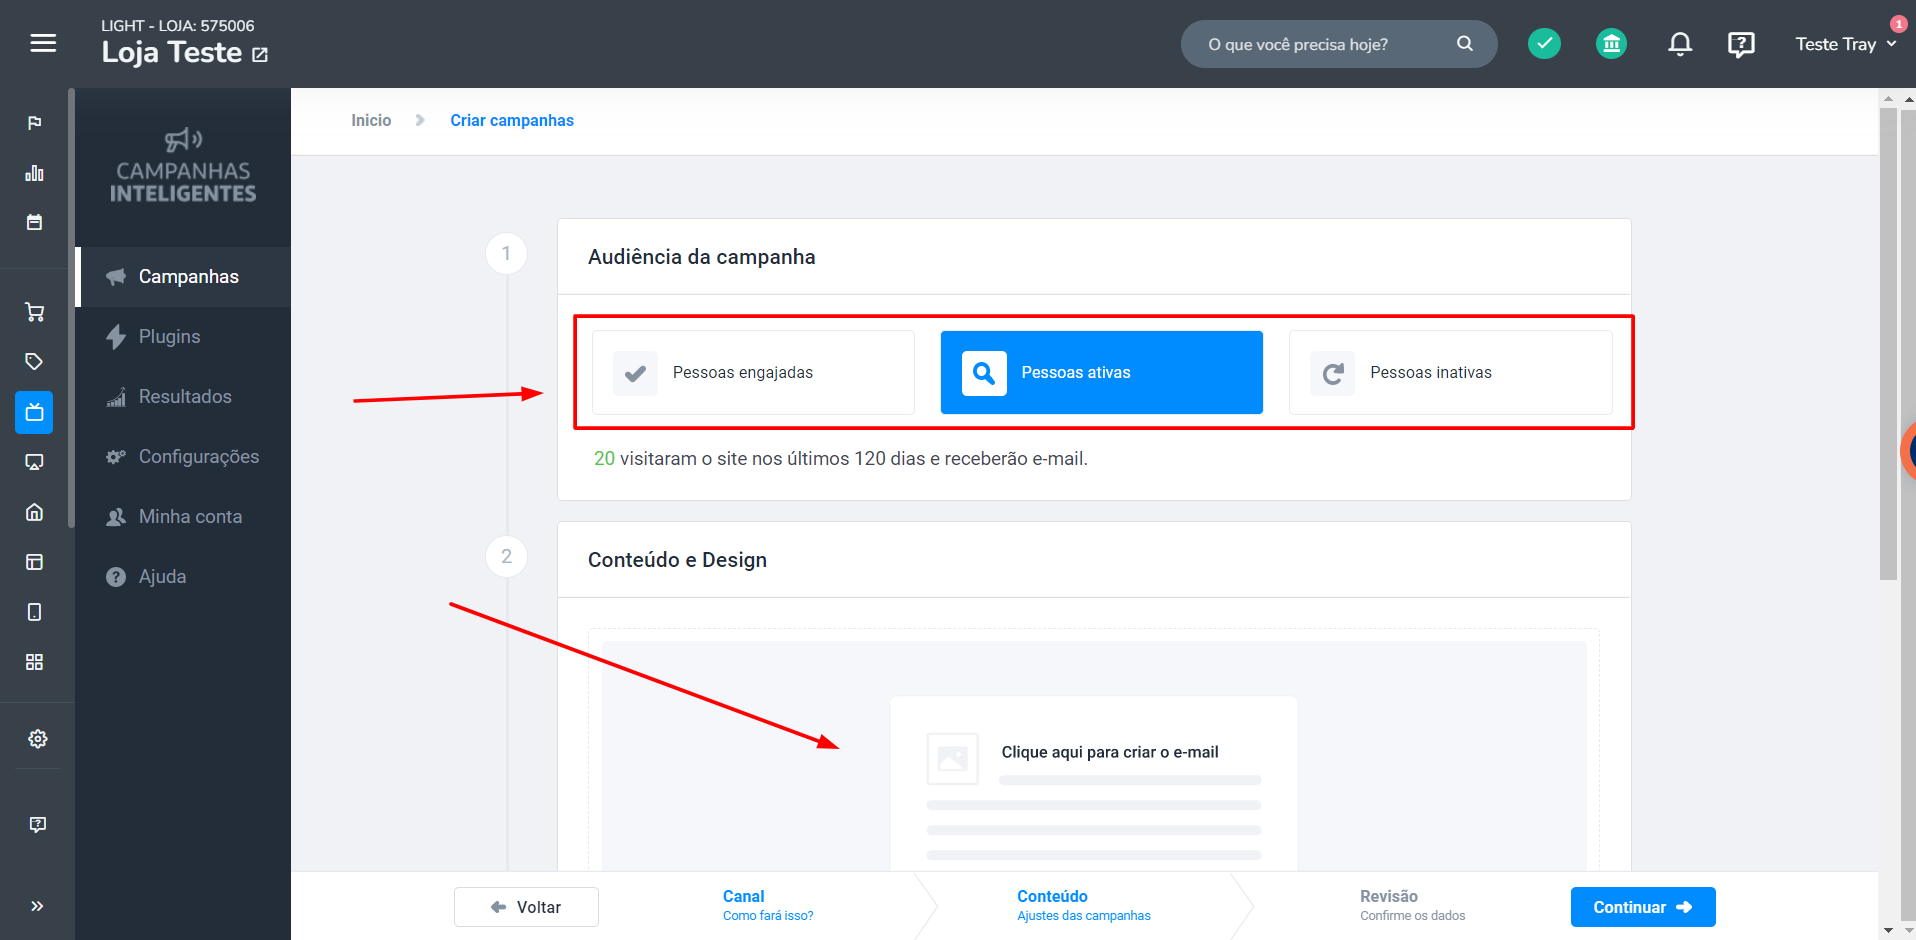Open the bar chart reports icon
Screen dimensions: 1916x940
coord(35,173)
